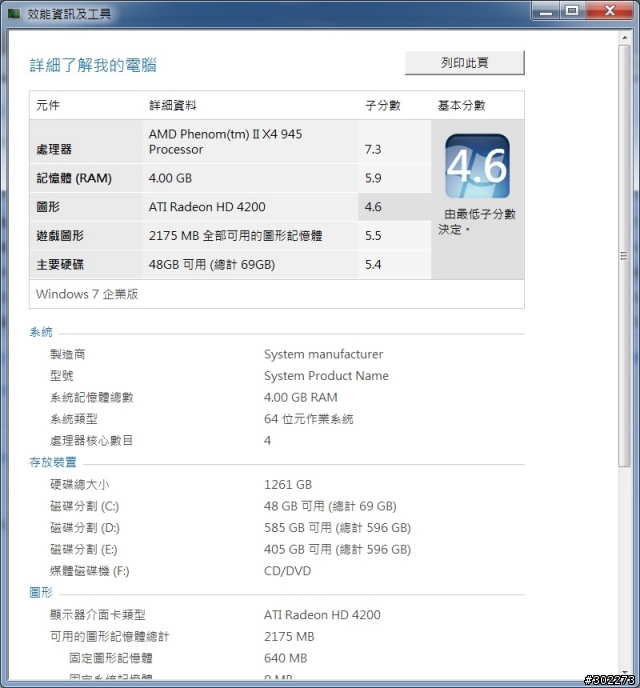Minimize the 效能資訊及工具 window
640x688 pixels.
pyautogui.click(x=546, y=11)
